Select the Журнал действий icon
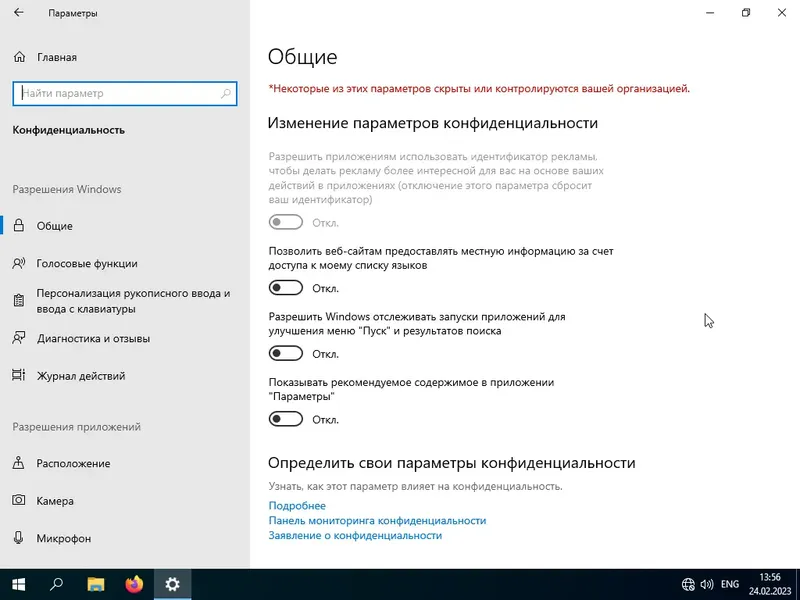This screenshot has width=800, height=600. coord(20,375)
